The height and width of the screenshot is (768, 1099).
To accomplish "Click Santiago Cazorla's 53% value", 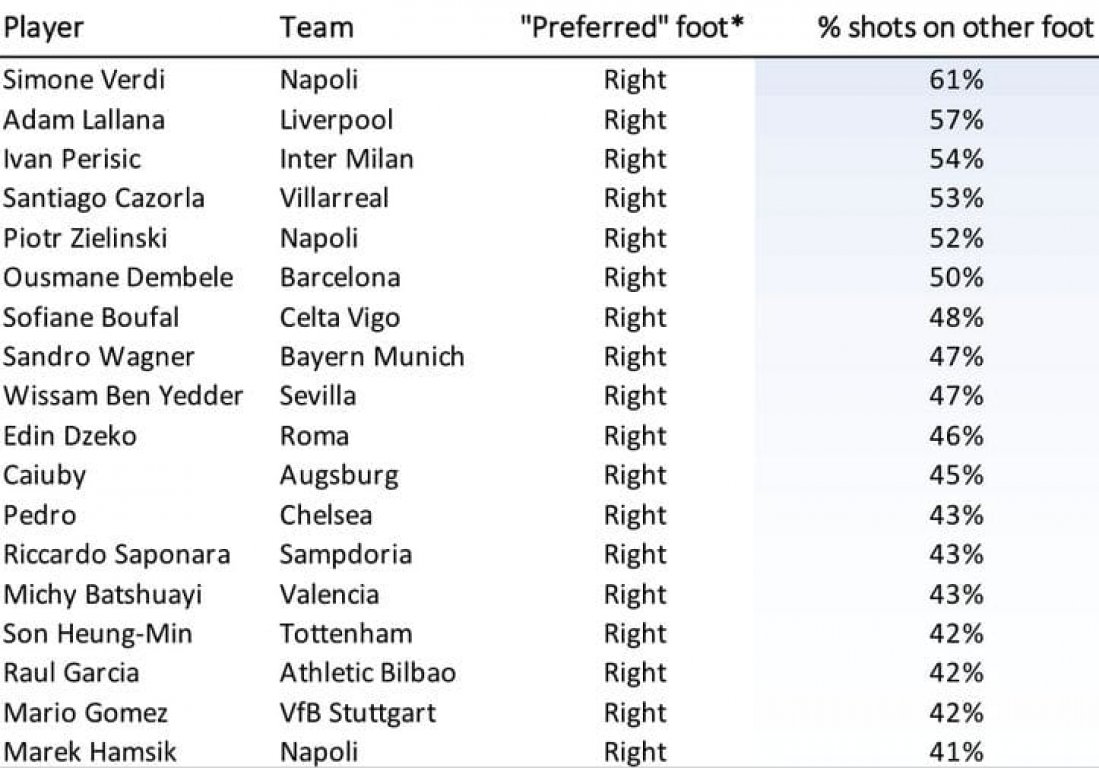I will point(956,198).
